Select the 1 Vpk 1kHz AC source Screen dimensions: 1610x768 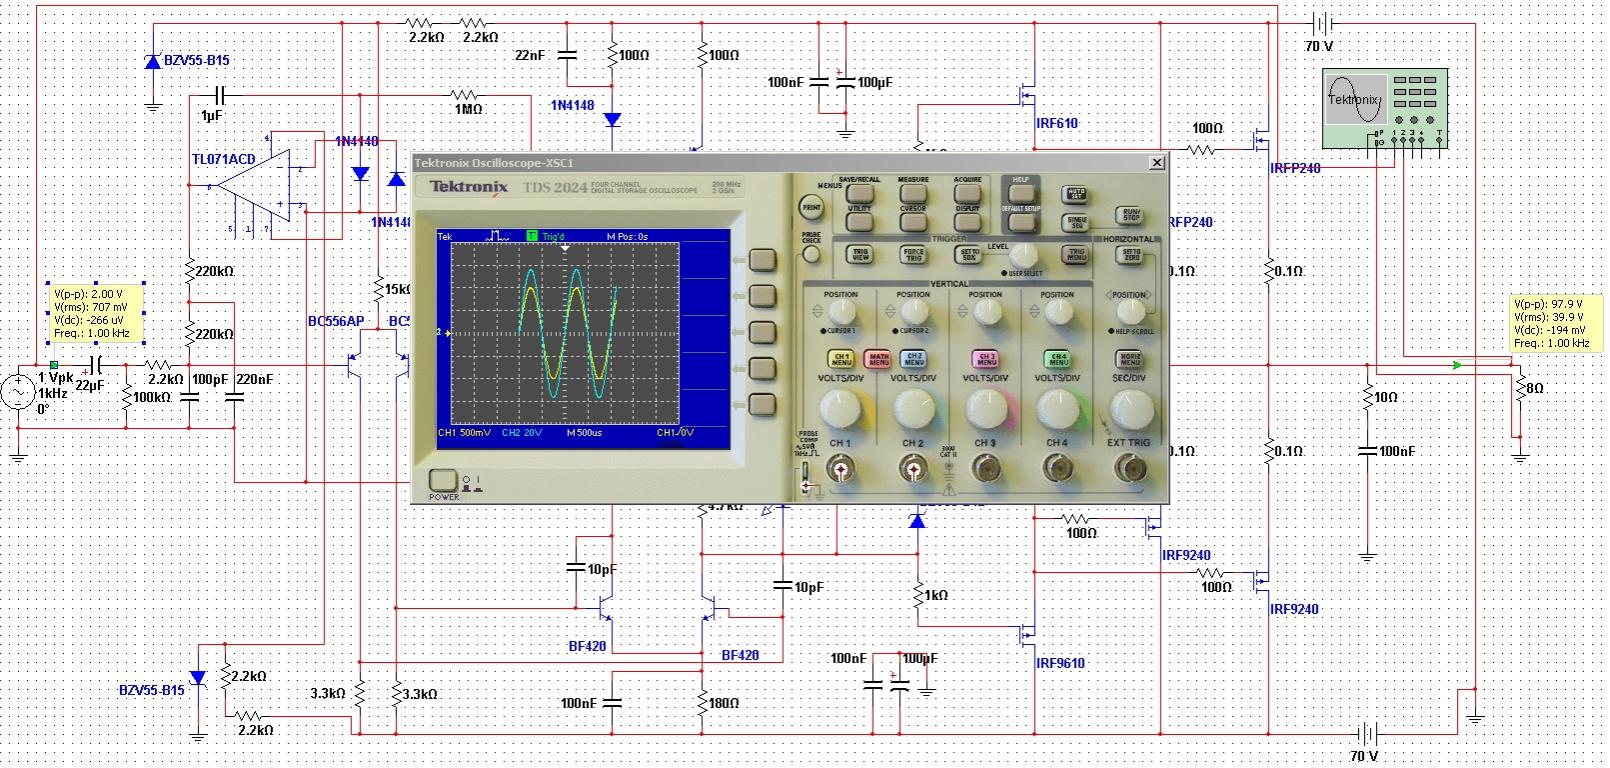[x=18, y=391]
